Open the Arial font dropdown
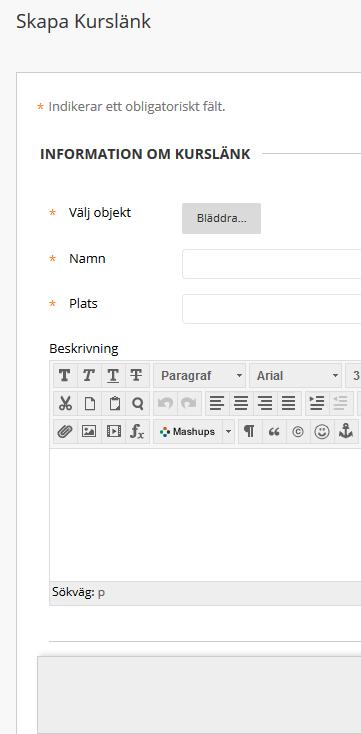Image resolution: width=361 pixels, height=734 pixels. point(295,375)
